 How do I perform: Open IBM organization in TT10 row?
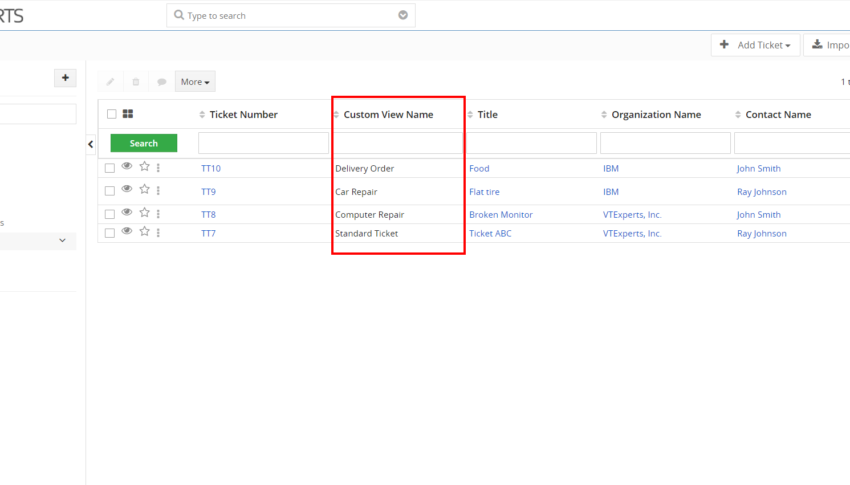click(611, 169)
